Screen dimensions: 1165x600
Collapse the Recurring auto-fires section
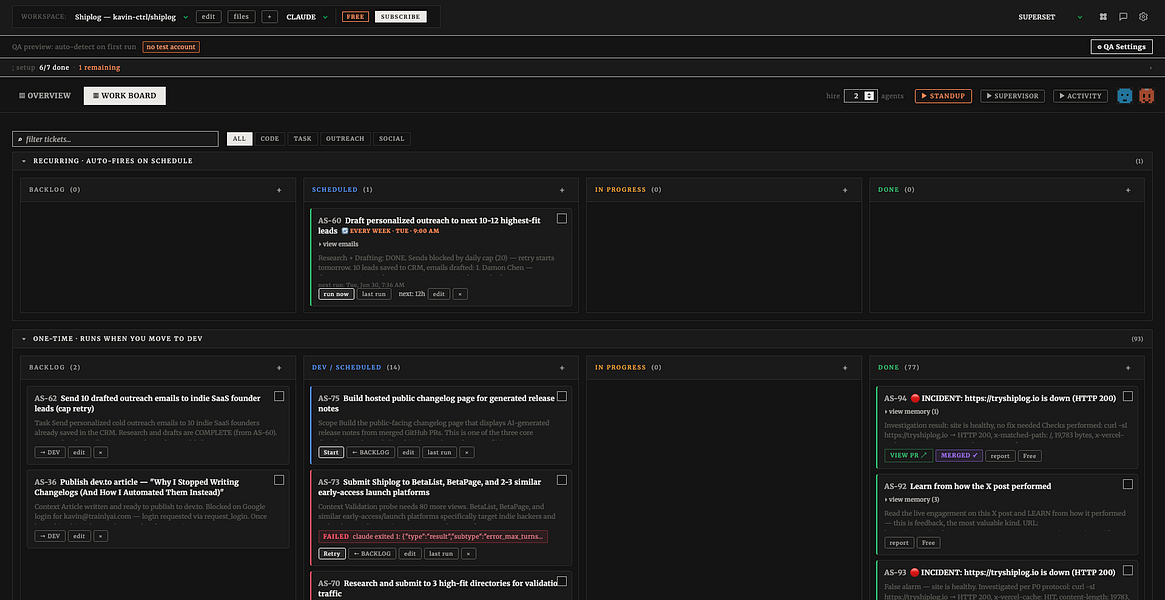click(x=24, y=161)
